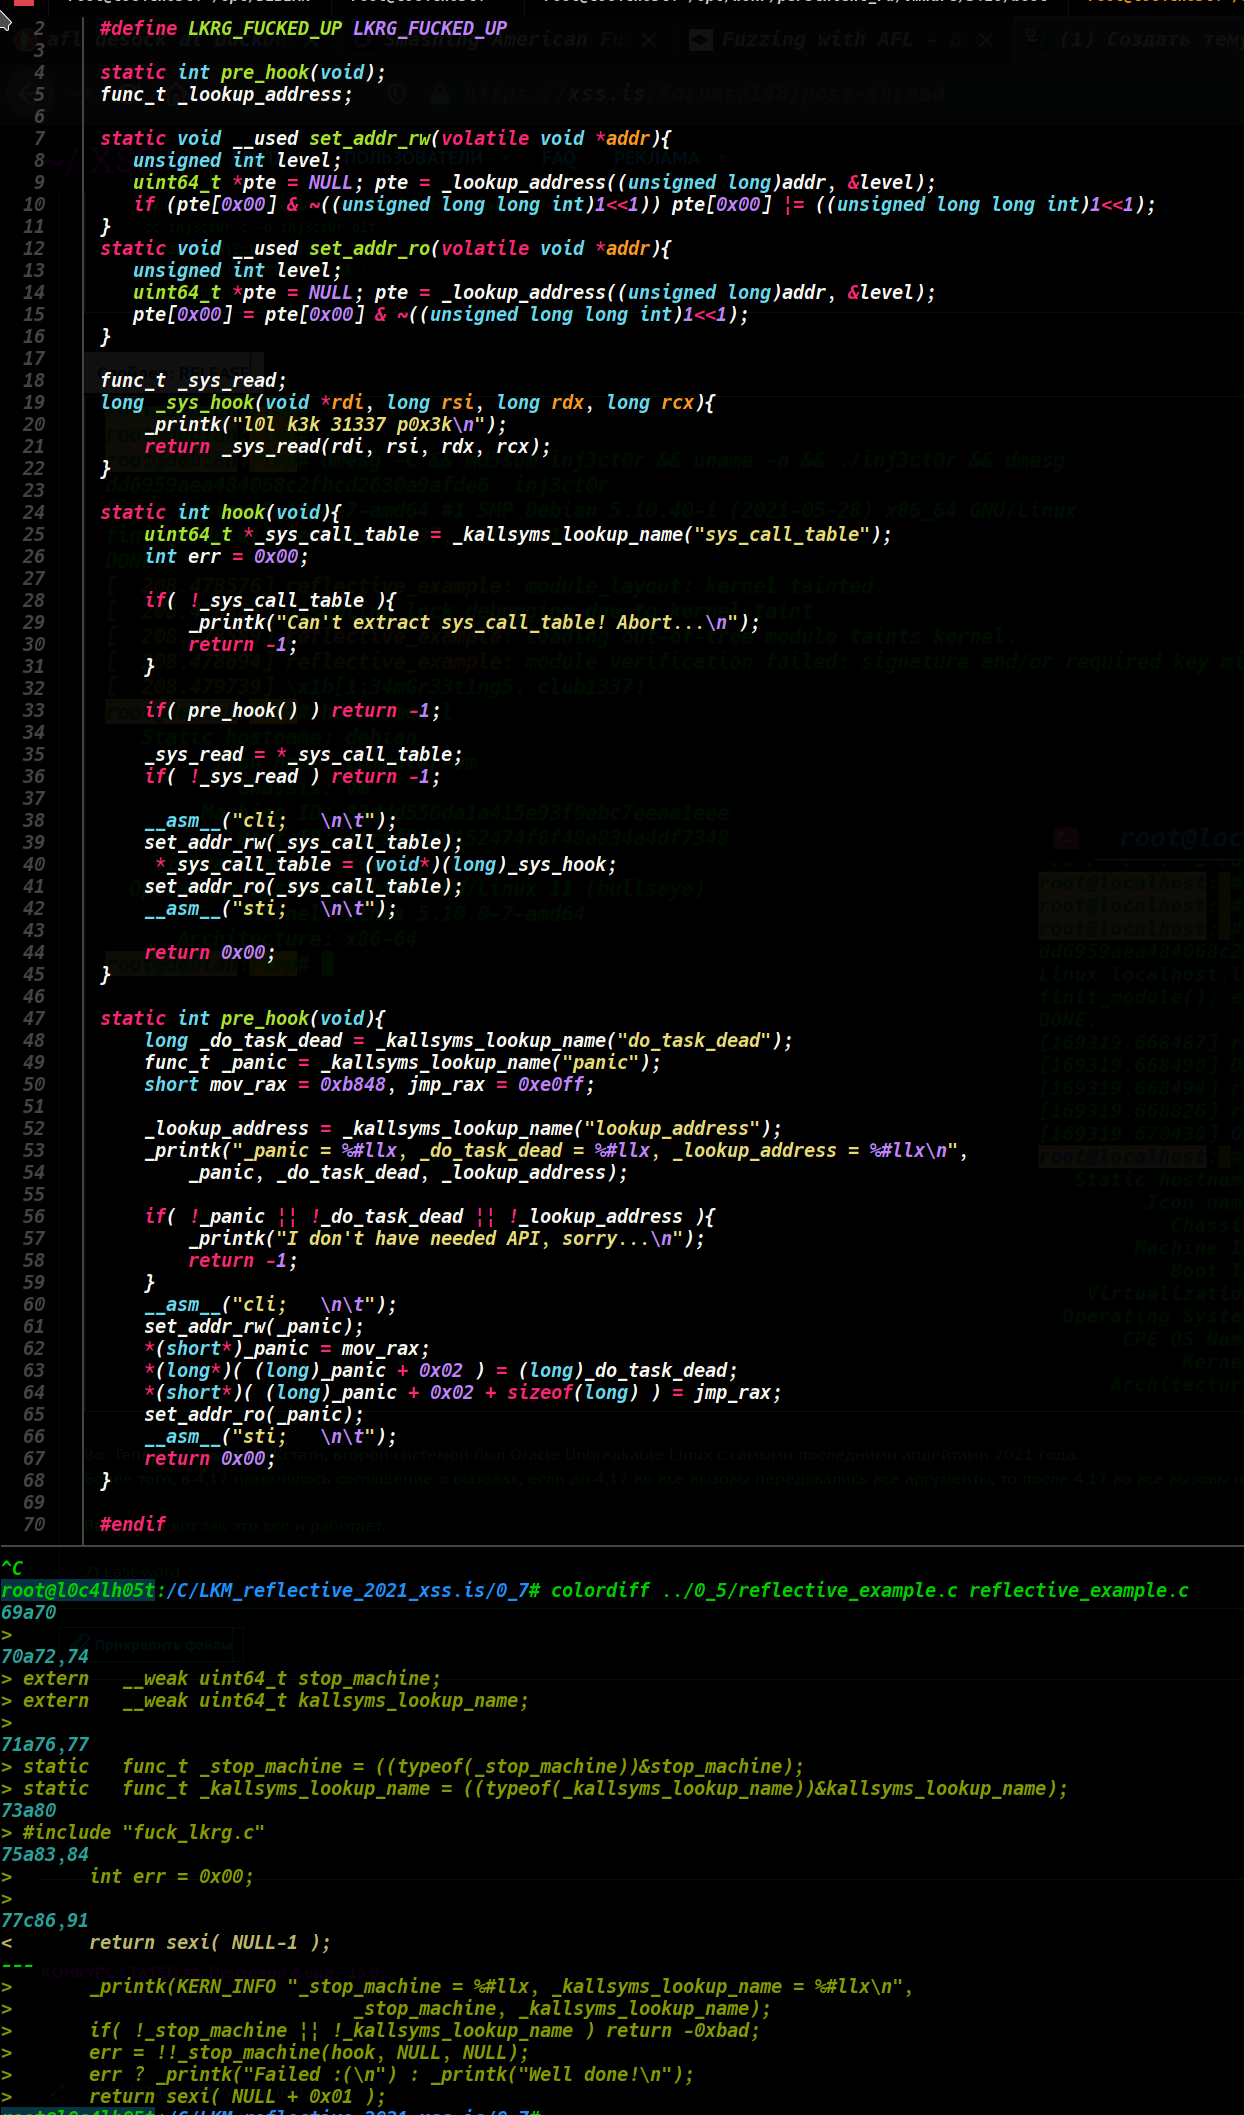Viewport: 1244px width, 2115px height.
Task: Click the '0xe0ff' hex value
Action: pos(551,1084)
